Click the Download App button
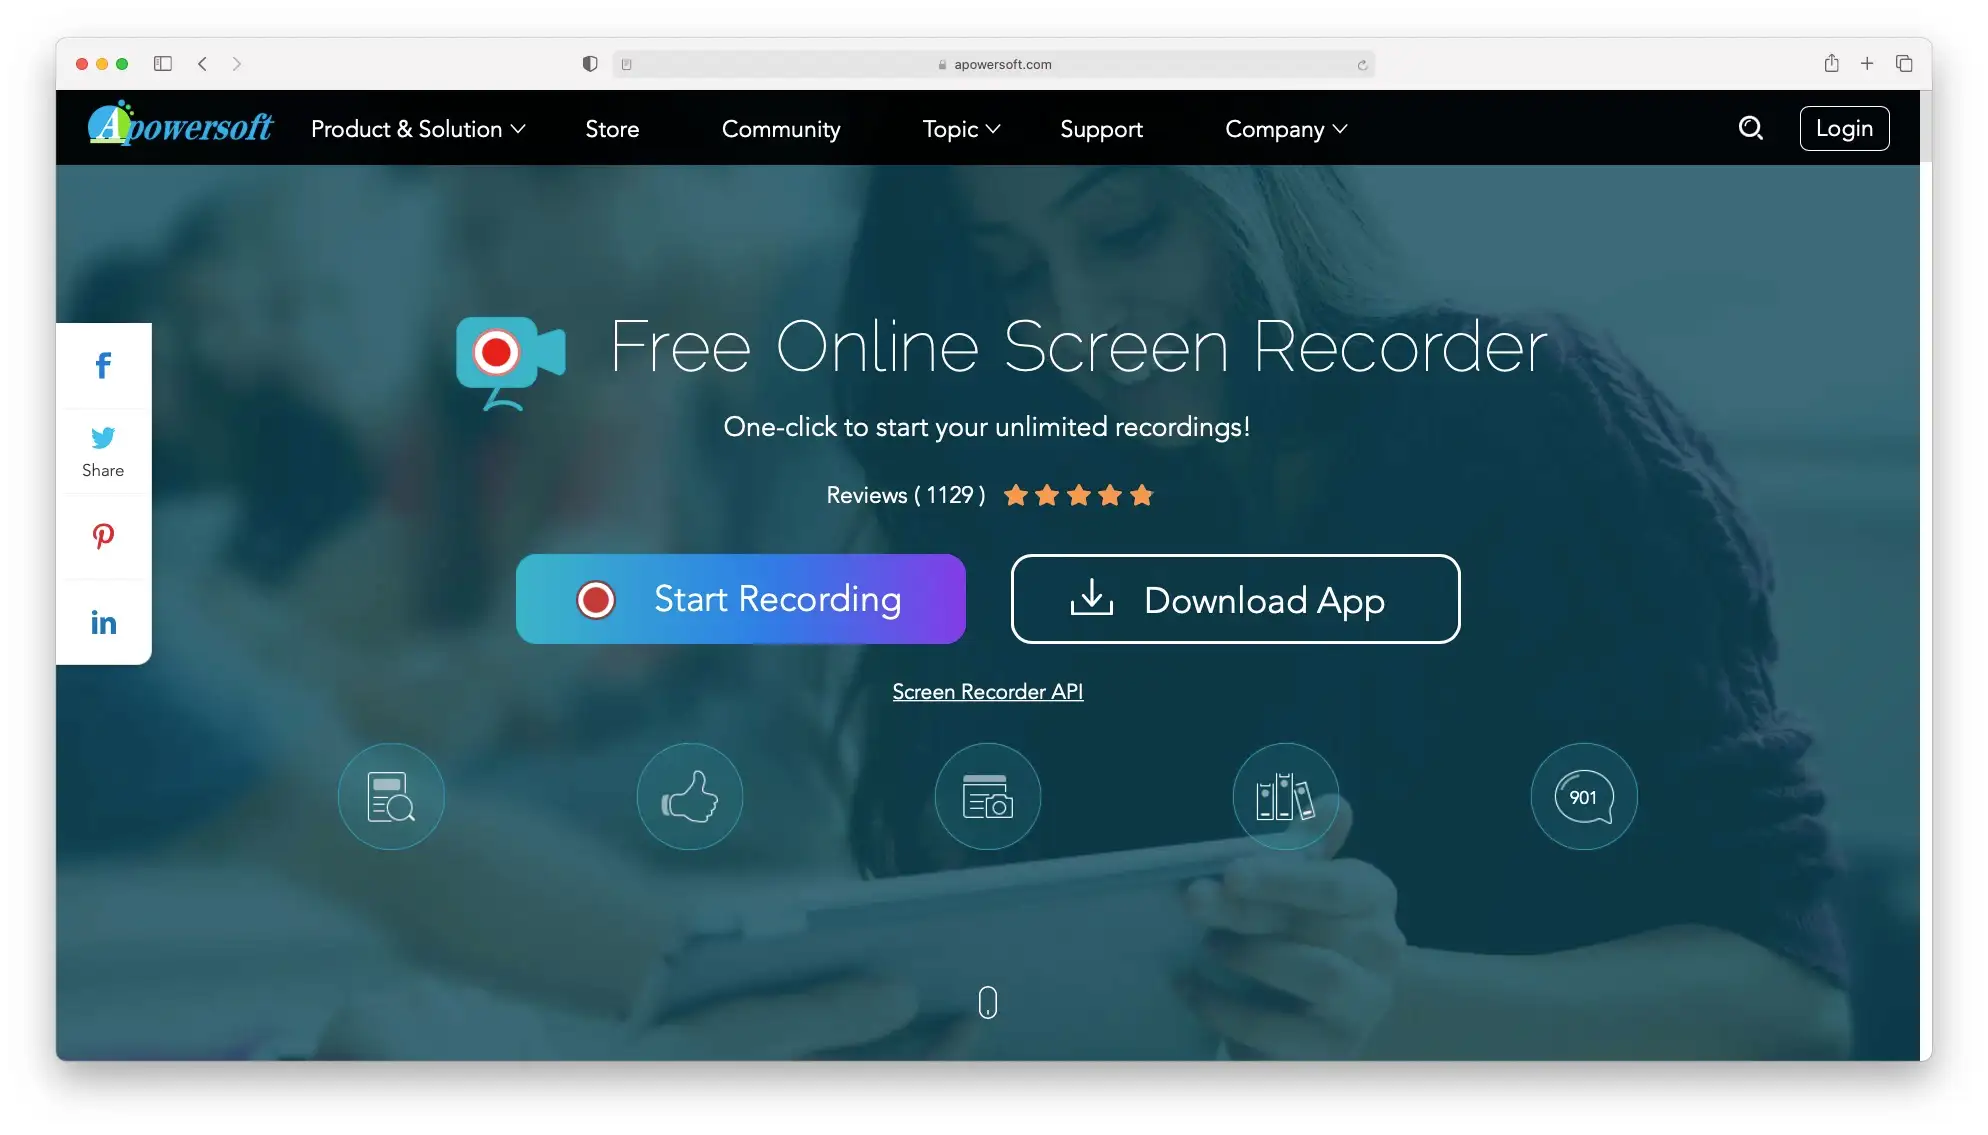The image size is (1988, 1135). [1236, 598]
